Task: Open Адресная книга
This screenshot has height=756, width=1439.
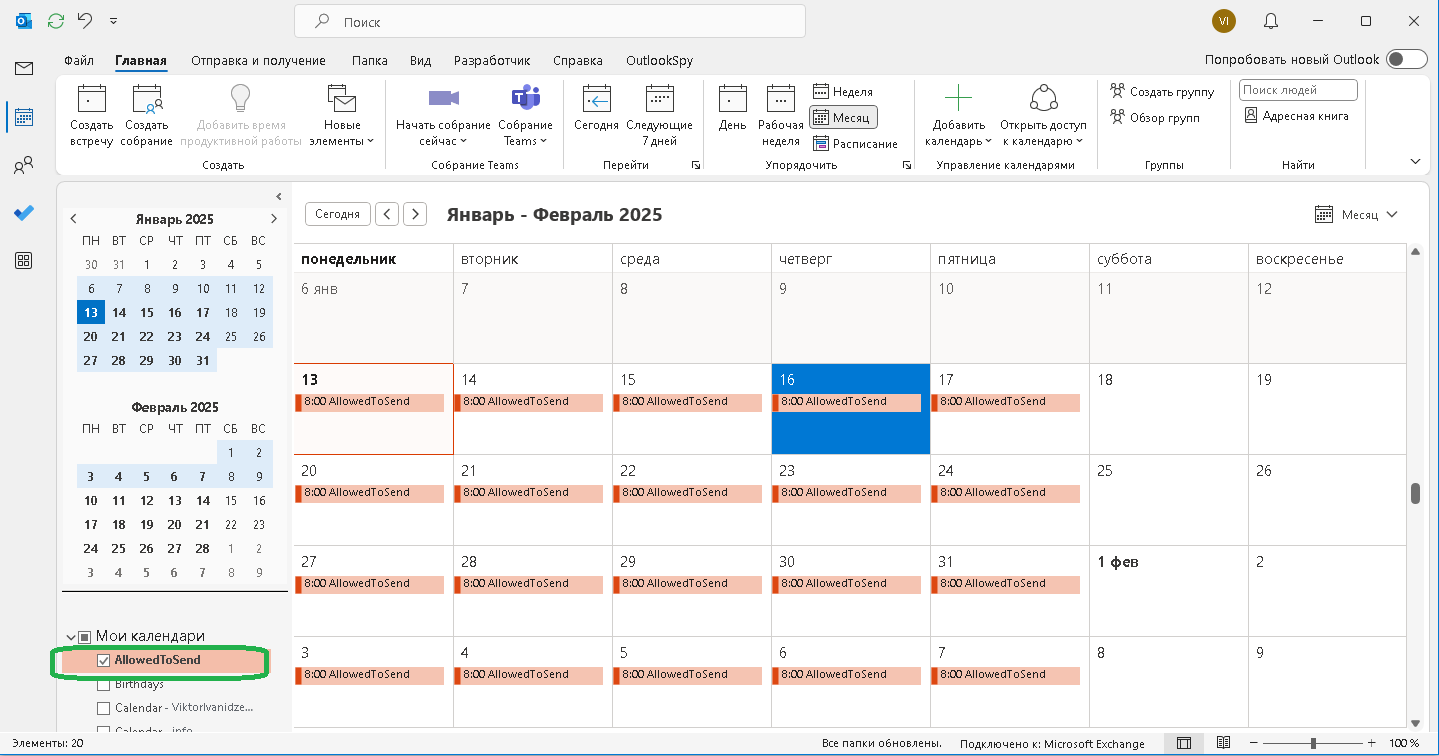Action: (x=1297, y=116)
